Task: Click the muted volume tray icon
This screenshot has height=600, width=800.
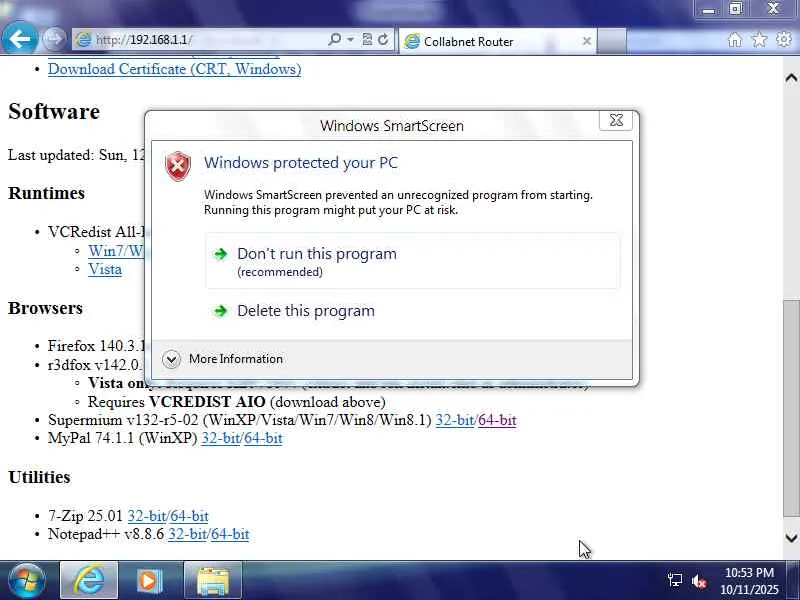Action: pyautogui.click(x=699, y=581)
